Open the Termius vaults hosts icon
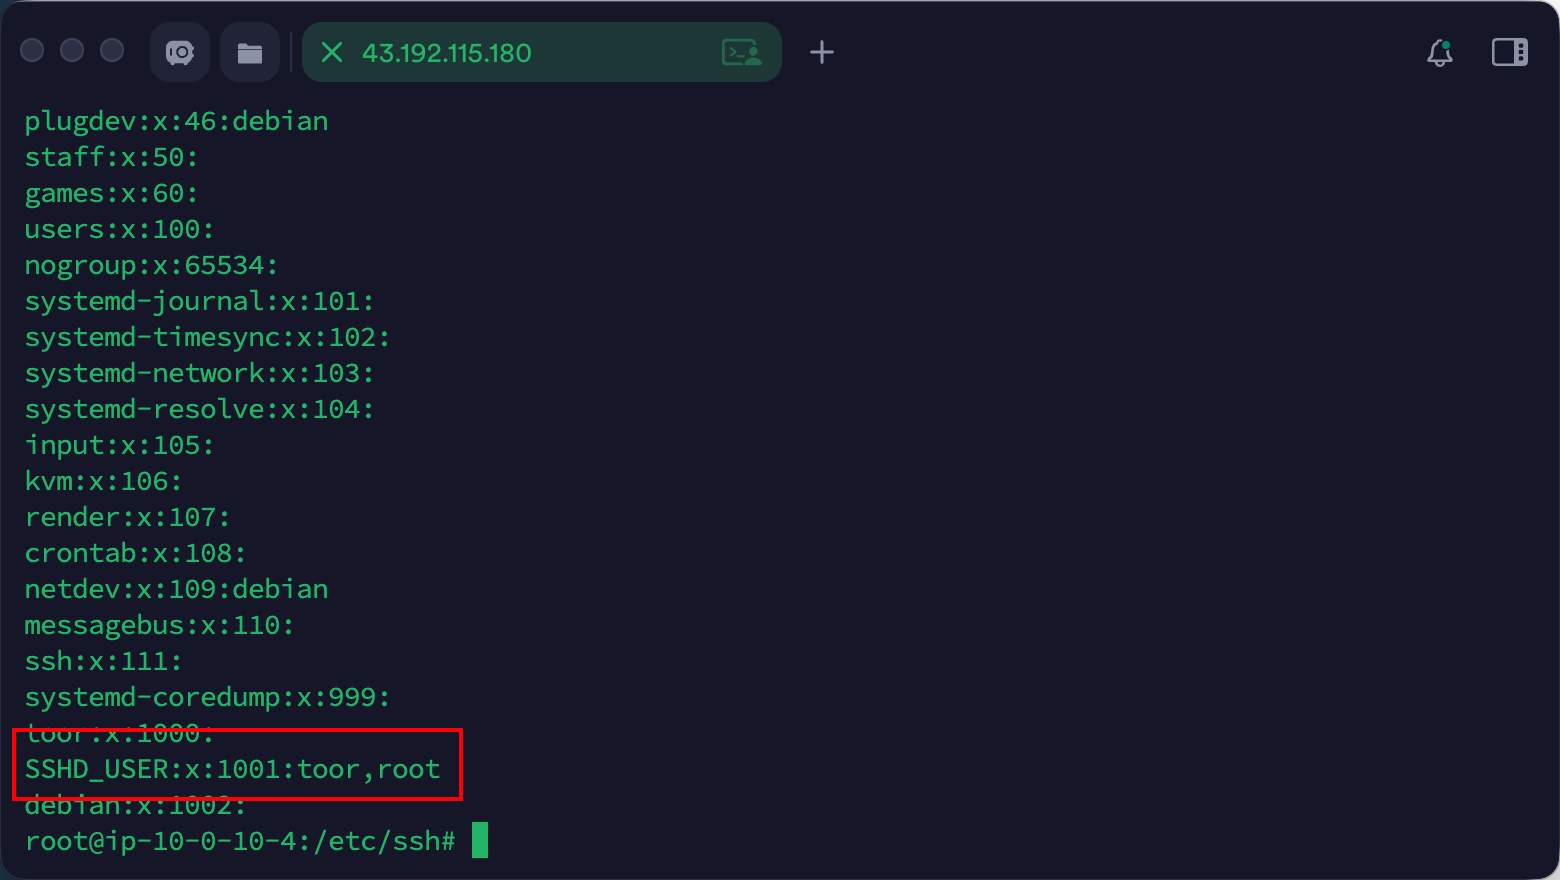This screenshot has width=1560, height=880. pos(180,52)
